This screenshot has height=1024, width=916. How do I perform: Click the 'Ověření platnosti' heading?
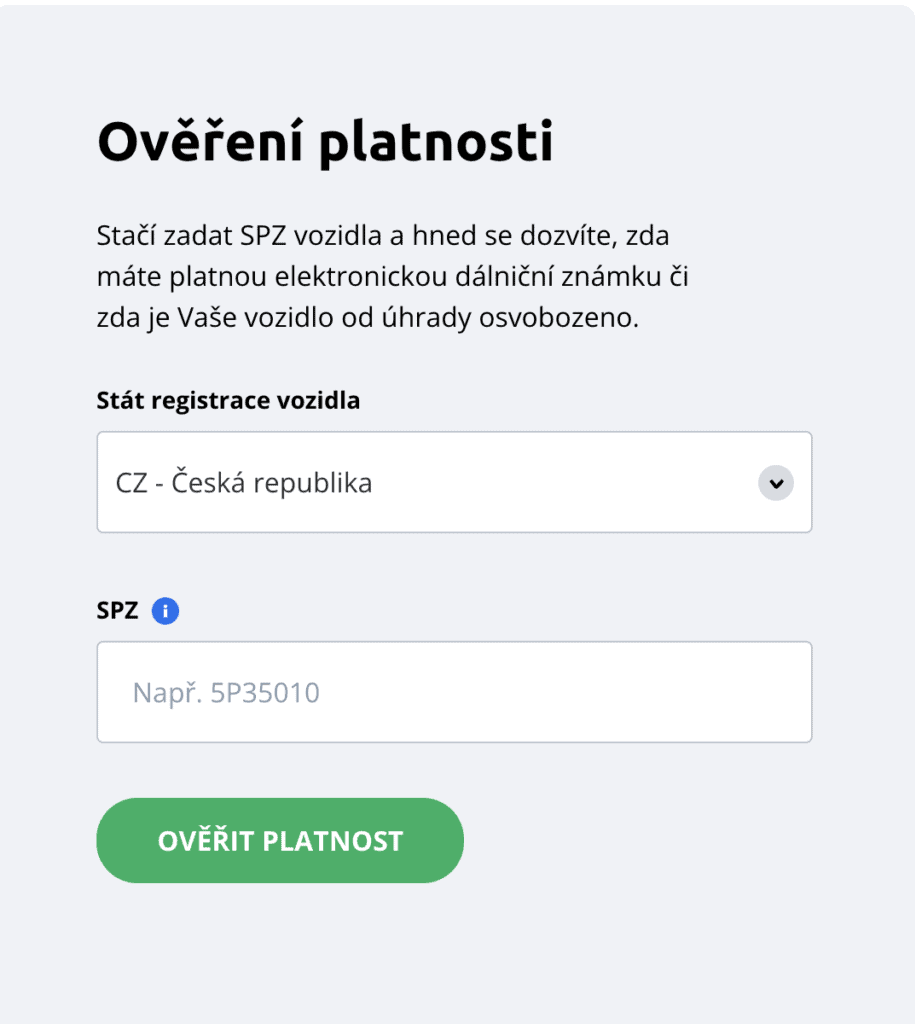click(325, 142)
